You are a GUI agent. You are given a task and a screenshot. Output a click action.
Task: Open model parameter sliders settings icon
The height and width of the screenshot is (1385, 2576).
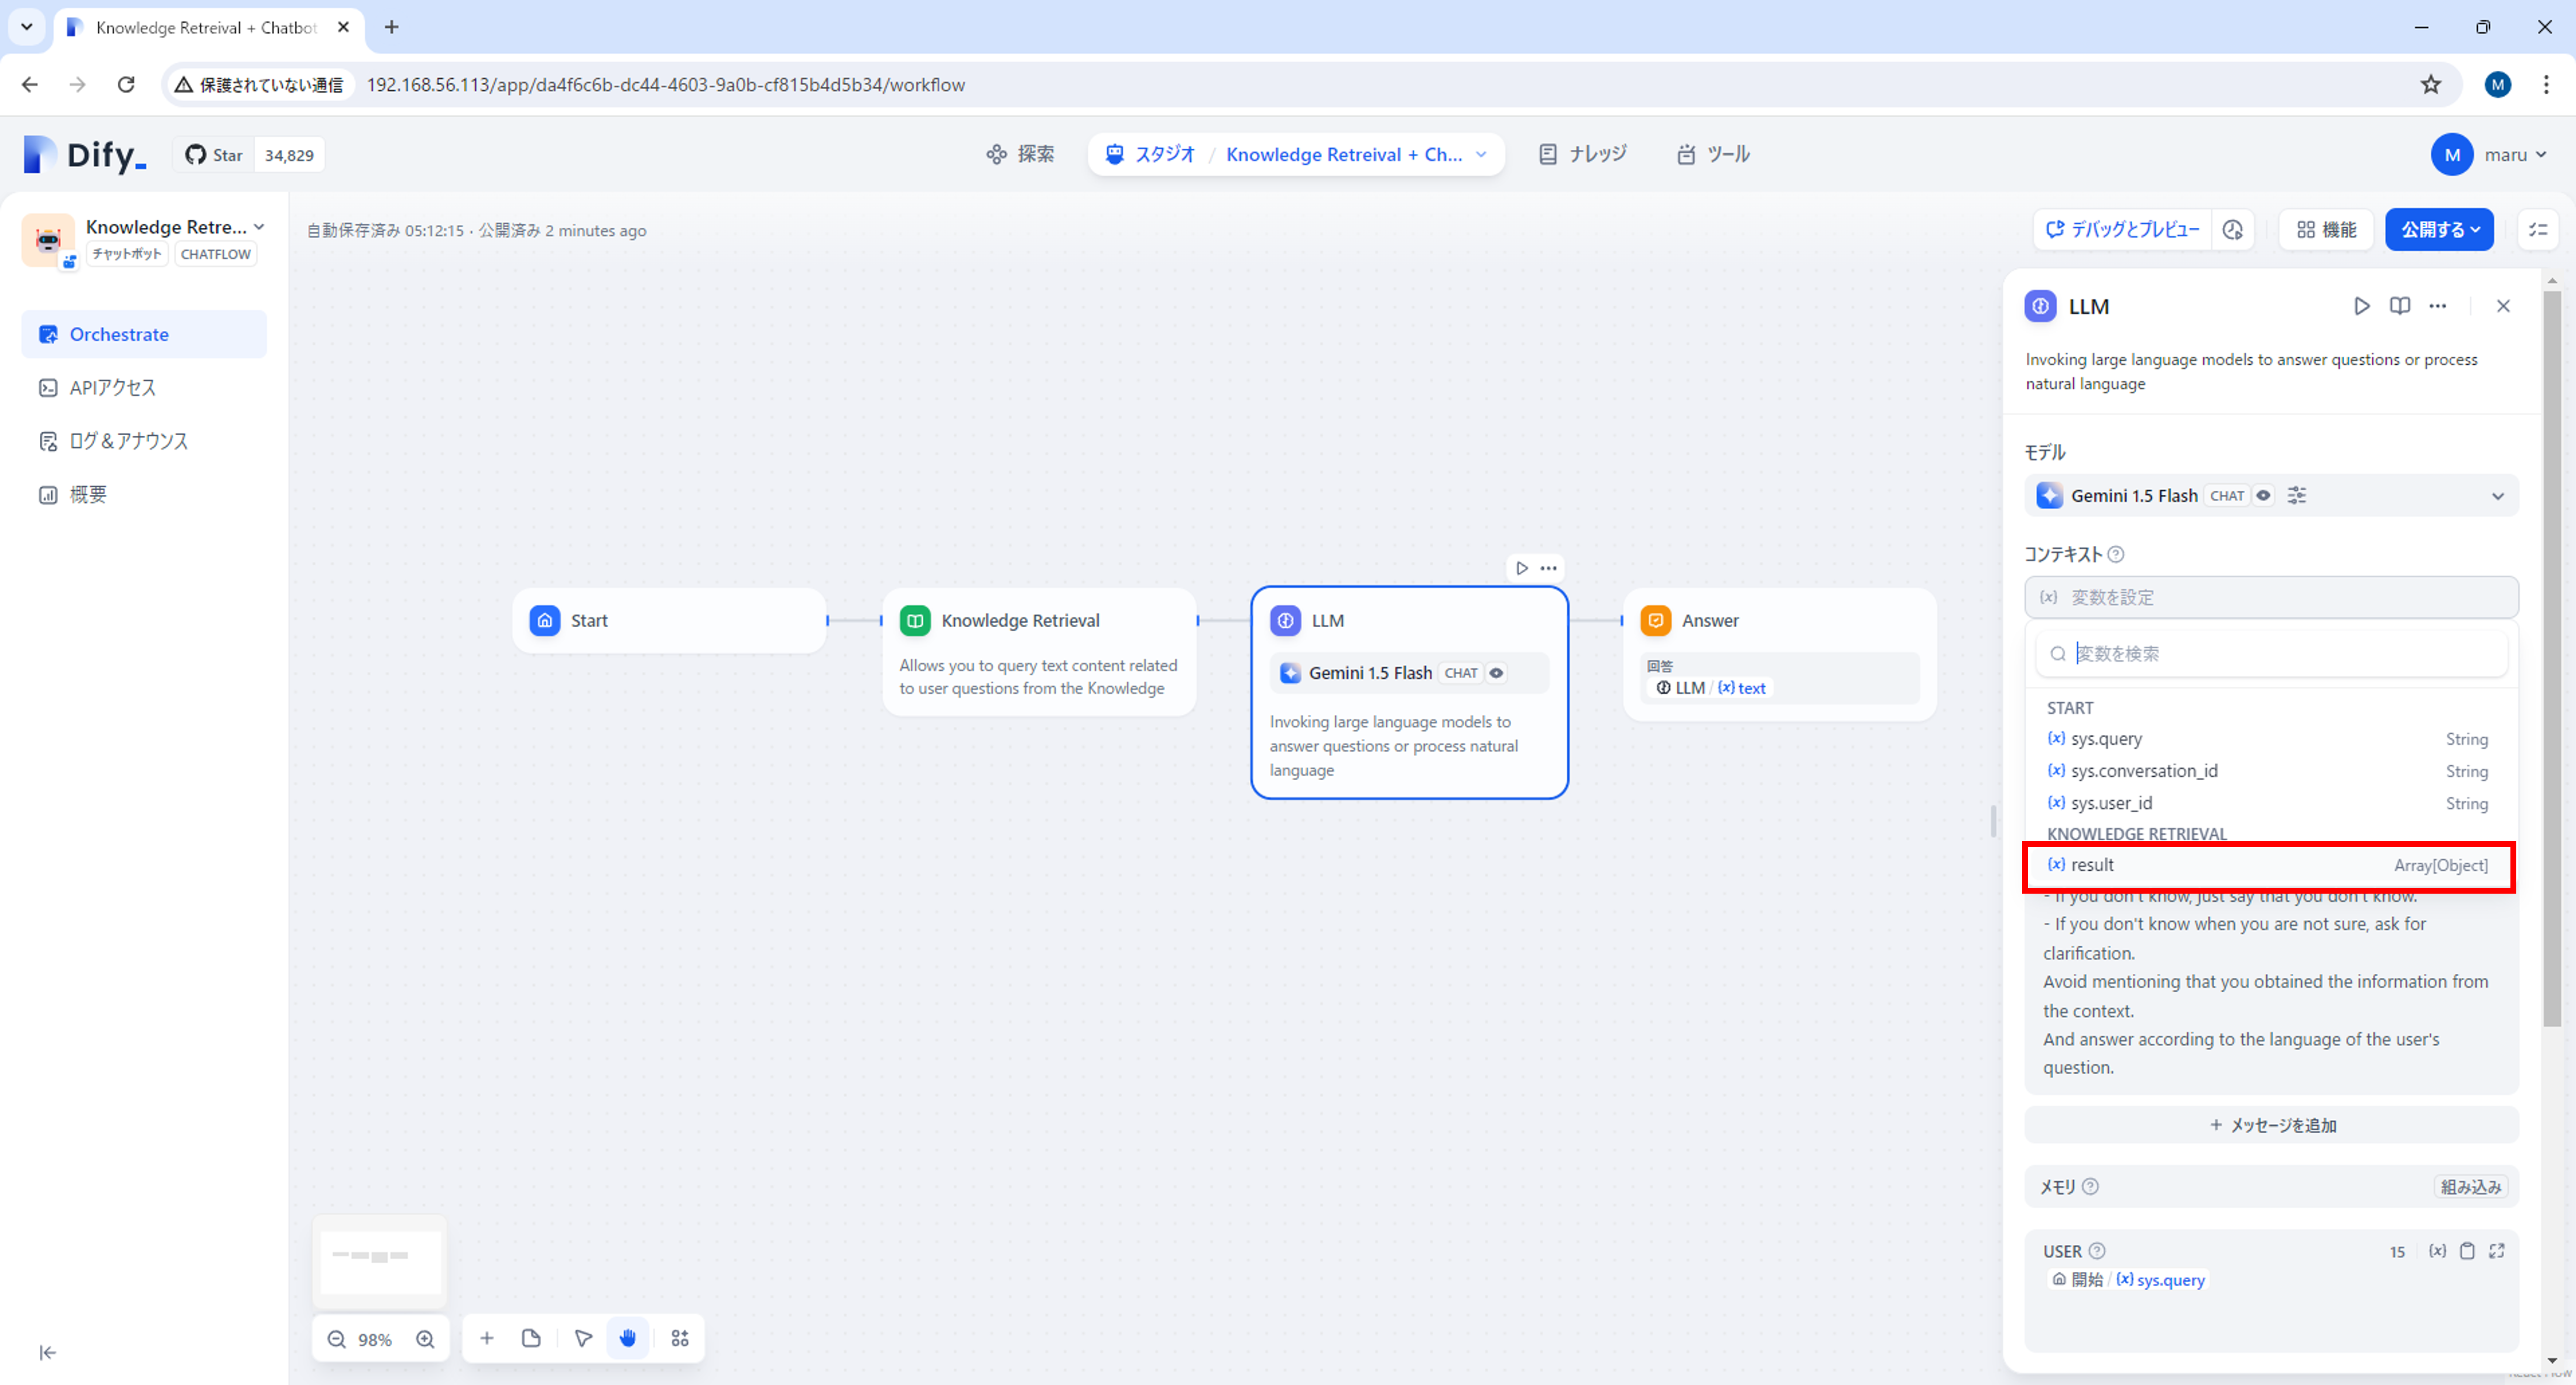[x=2297, y=495]
